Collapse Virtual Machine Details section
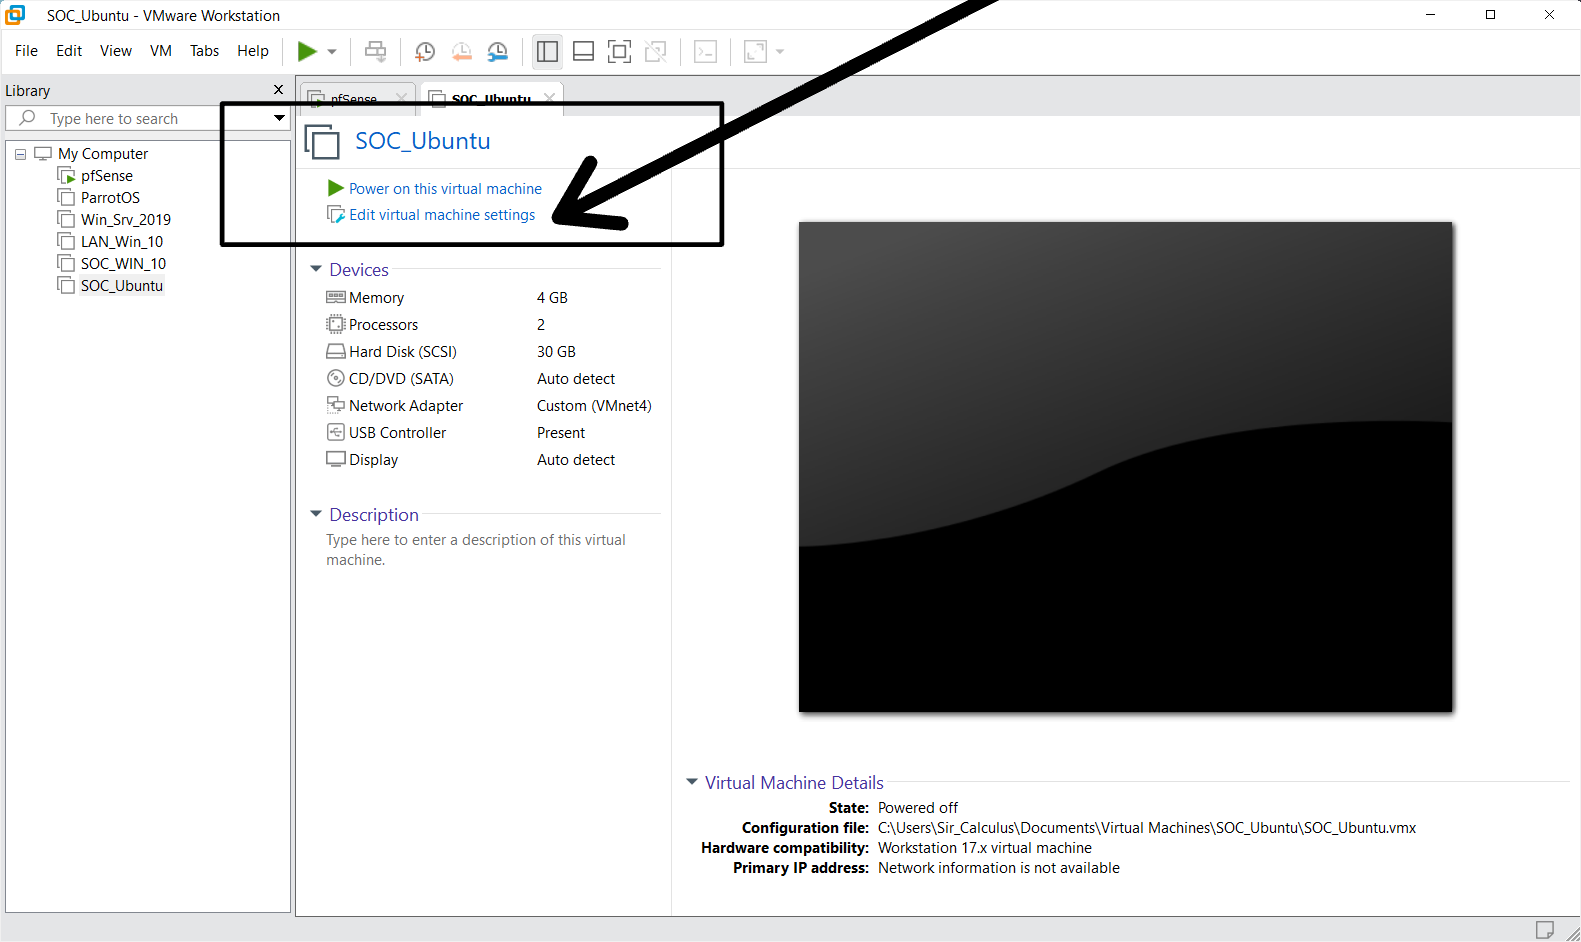The width and height of the screenshot is (1581, 942). click(x=691, y=782)
